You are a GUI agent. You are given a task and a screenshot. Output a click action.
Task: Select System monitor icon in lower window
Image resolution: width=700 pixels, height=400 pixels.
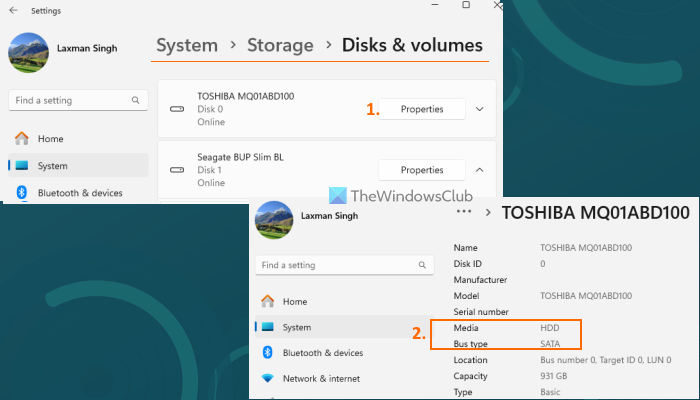(268, 327)
